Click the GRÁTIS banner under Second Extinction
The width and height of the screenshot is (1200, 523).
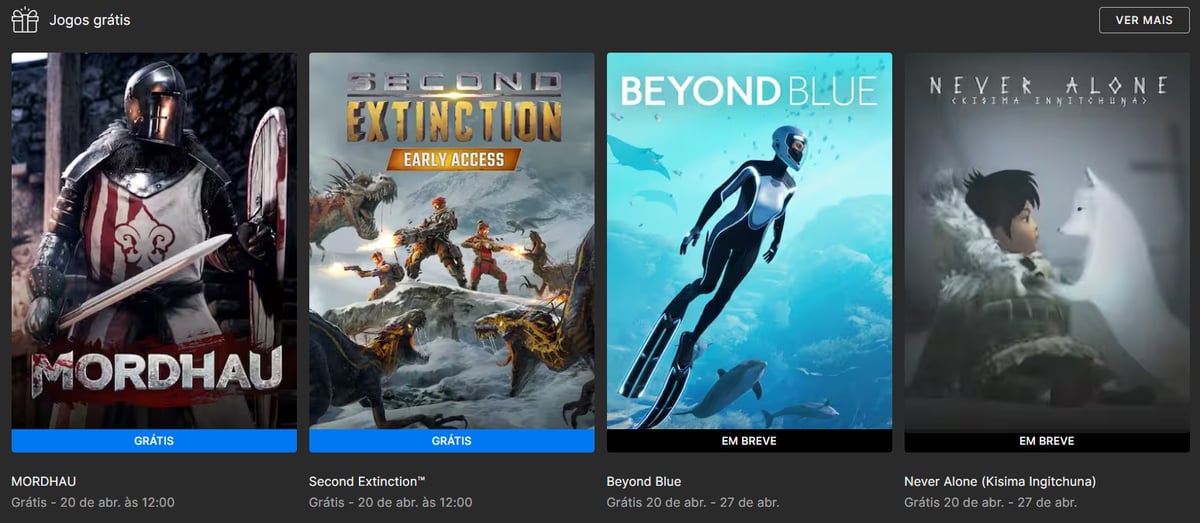[452, 441]
